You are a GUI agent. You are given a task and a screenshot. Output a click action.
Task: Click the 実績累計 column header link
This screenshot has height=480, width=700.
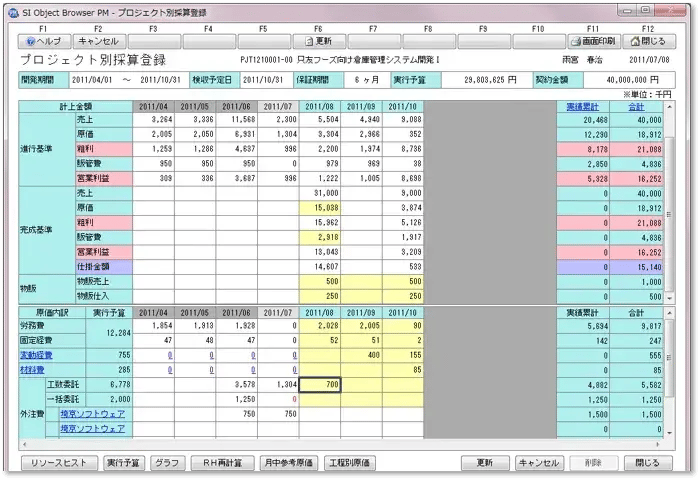tap(583, 104)
